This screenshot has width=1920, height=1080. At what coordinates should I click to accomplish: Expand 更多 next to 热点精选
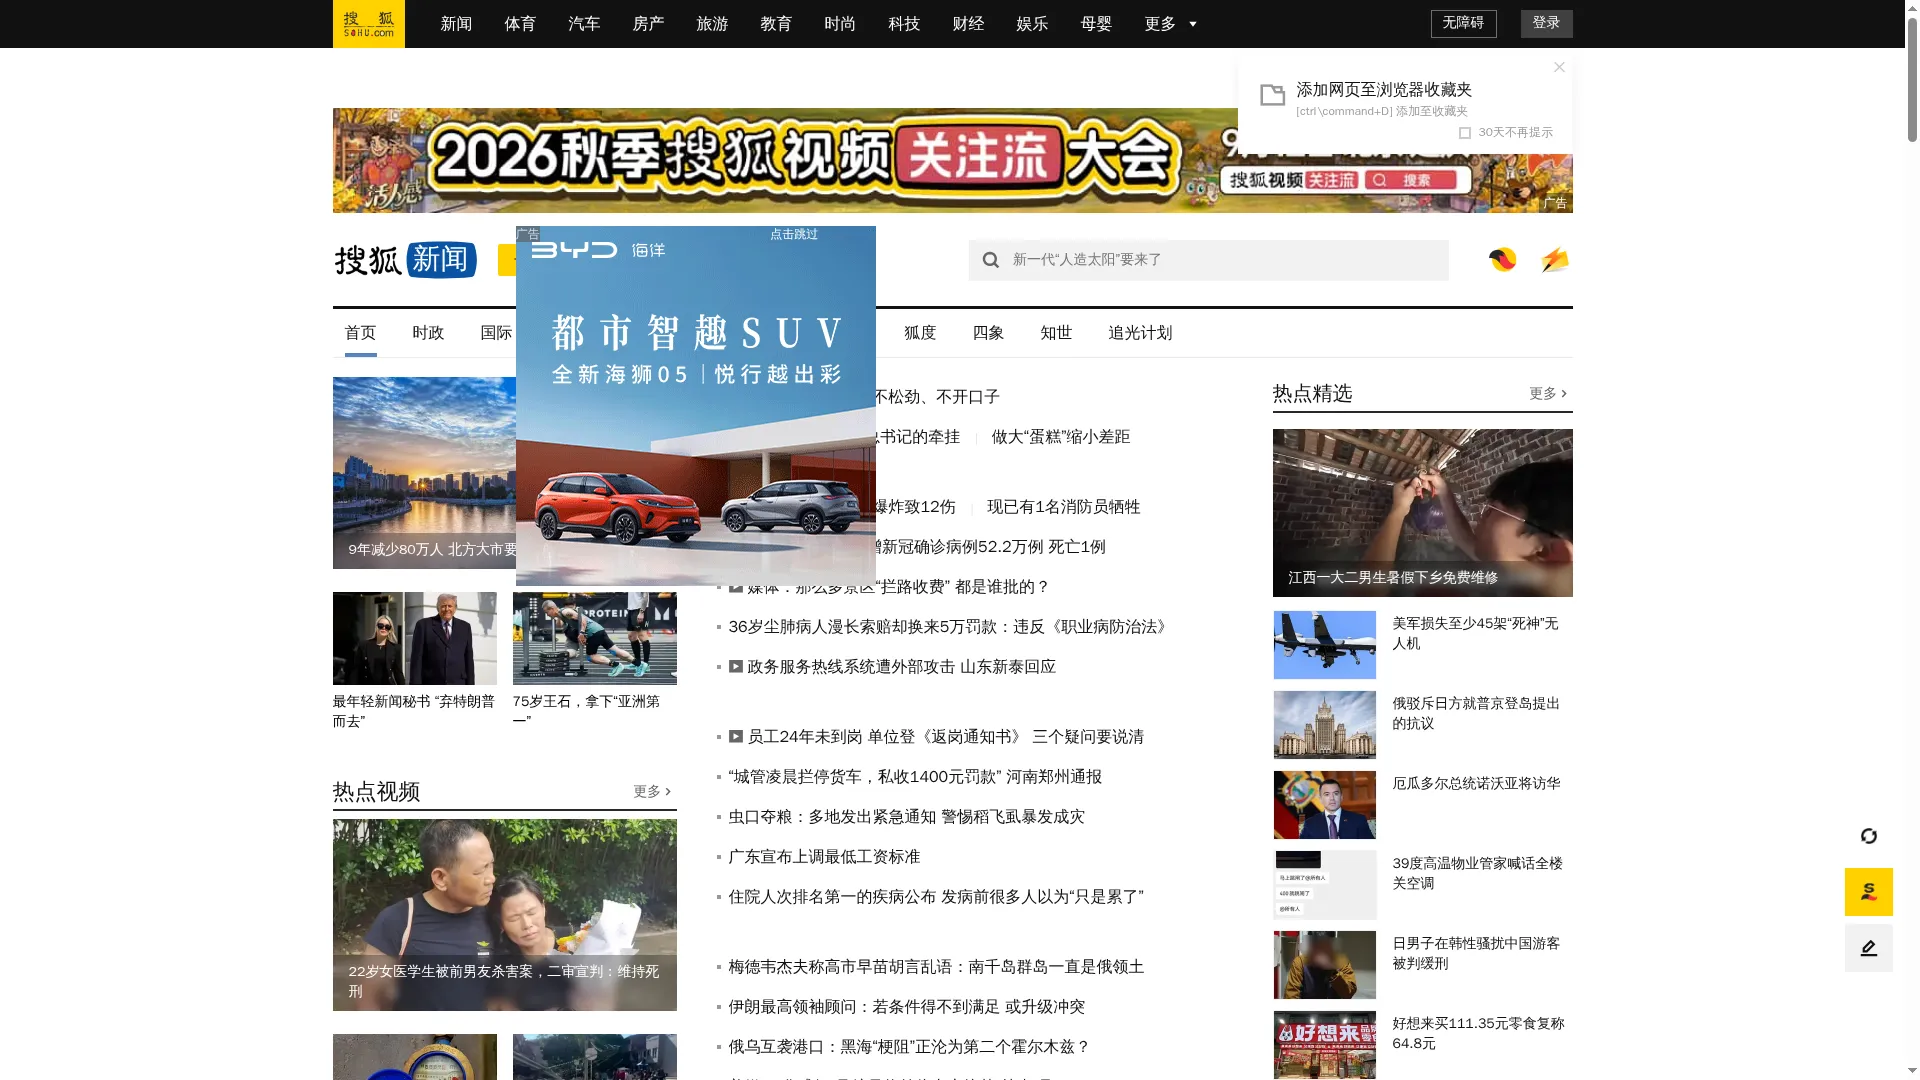coord(1548,394)
